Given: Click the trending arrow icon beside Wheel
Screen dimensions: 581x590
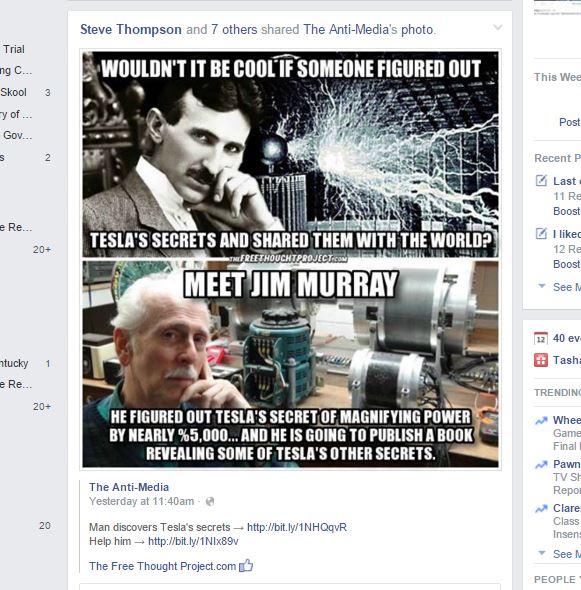Looking at the screenshot, I should [541, 421].
